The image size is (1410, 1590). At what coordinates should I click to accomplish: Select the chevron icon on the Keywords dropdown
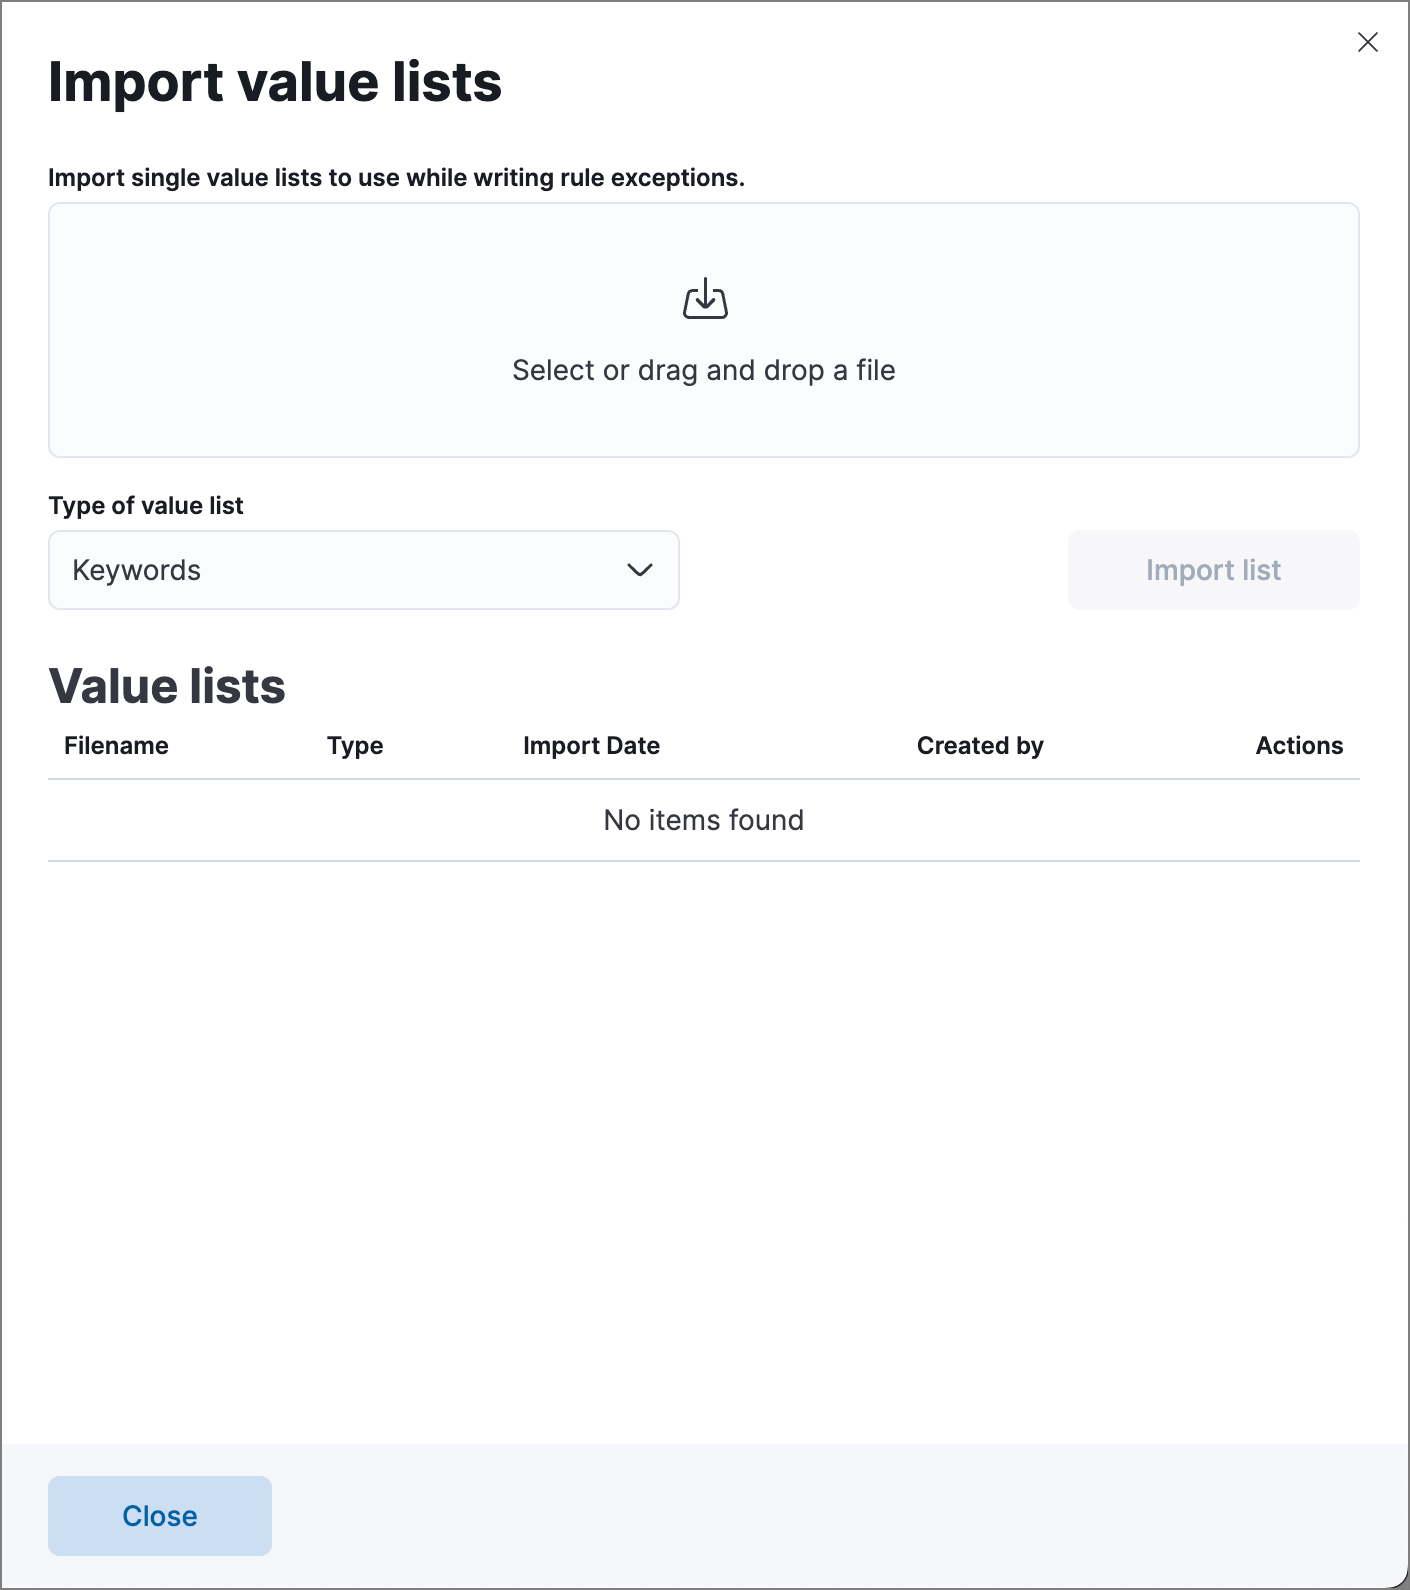pos(641,570)
